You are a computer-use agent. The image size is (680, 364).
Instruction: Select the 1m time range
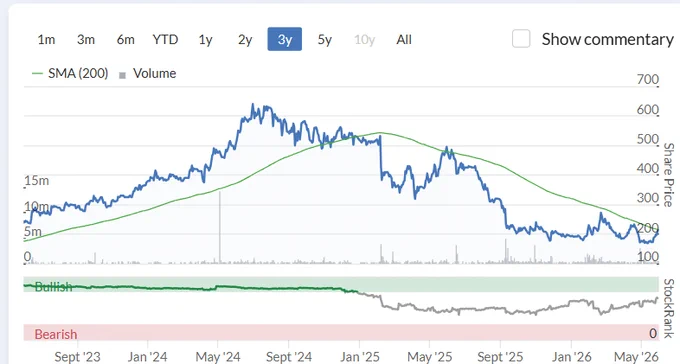pyautogui.click(x=46, y=39)
